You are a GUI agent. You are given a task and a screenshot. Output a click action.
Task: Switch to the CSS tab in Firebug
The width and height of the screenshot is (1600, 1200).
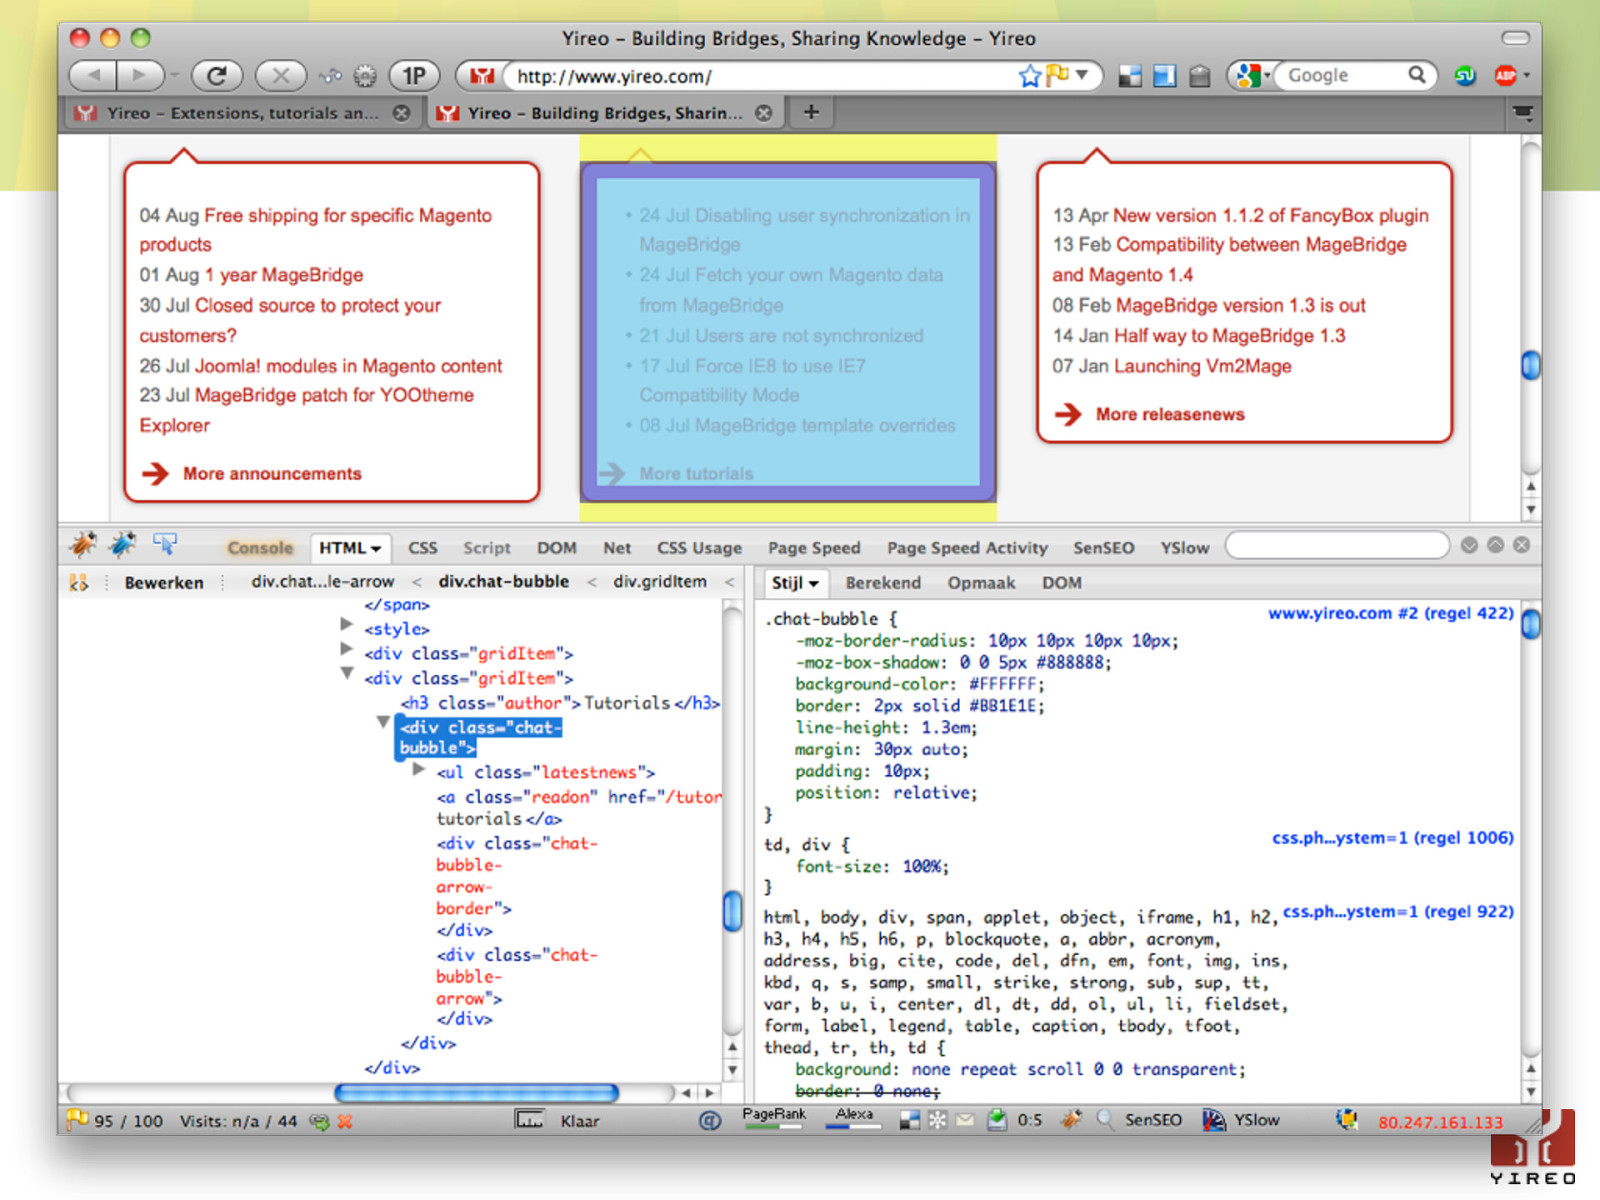pos(423,548)
